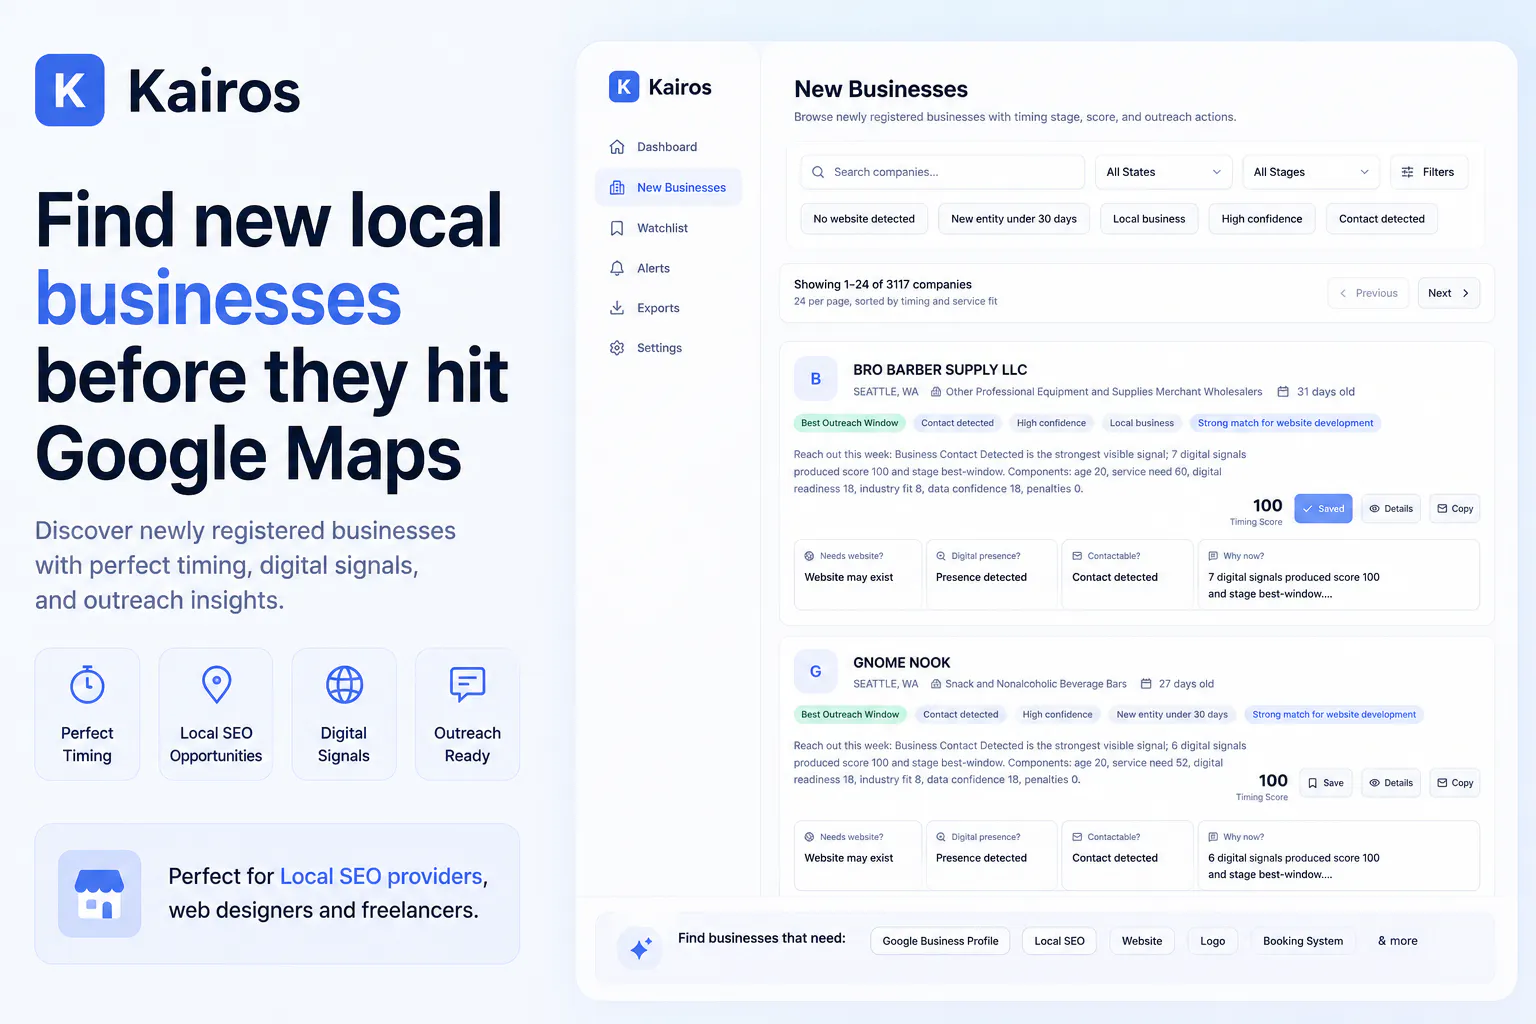Toggle the Local business filter chip
1536x1024 pixels.
1149,219
